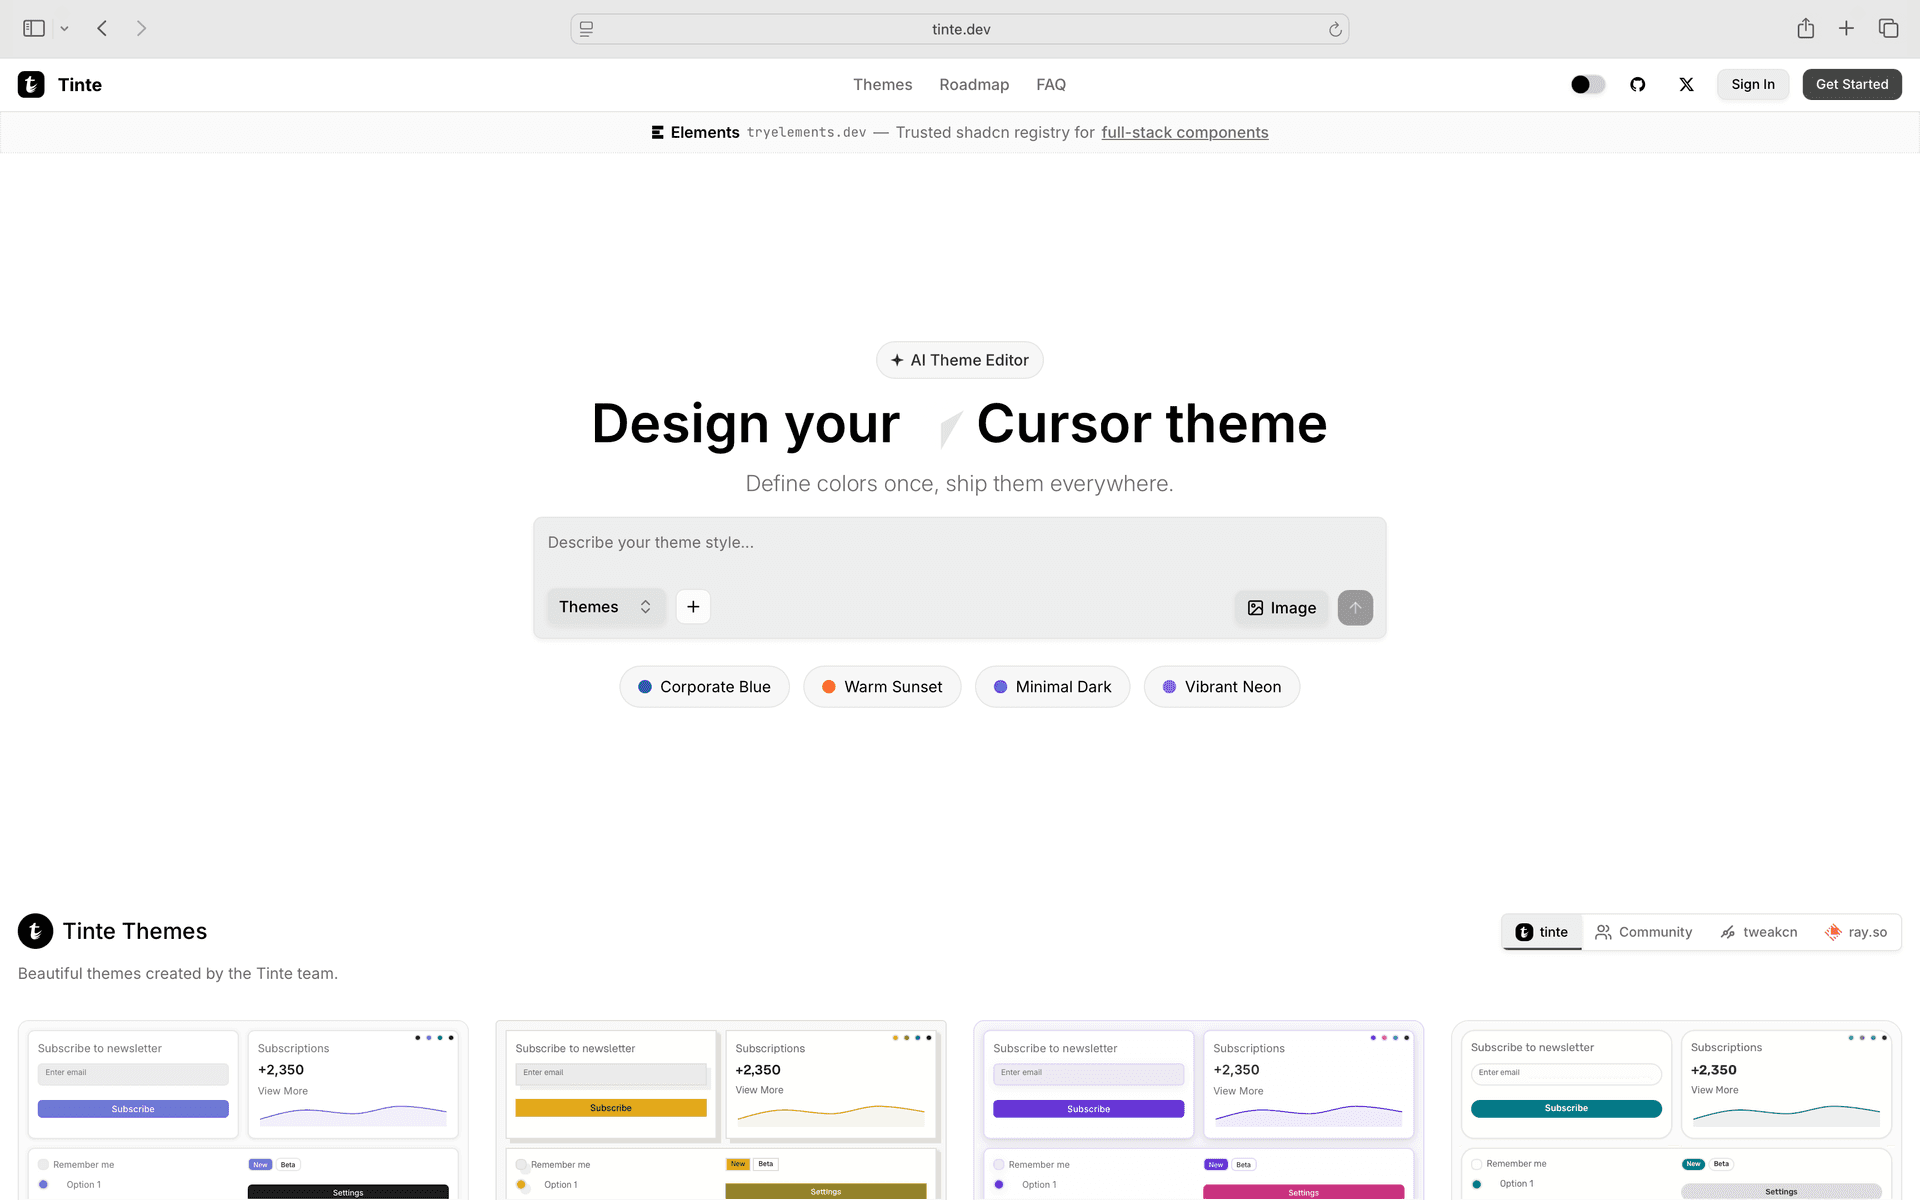Submit the prompt with the up-arrow send icon
This screenshot has width=1920, height=1200.
click(x=1355, y=608)
